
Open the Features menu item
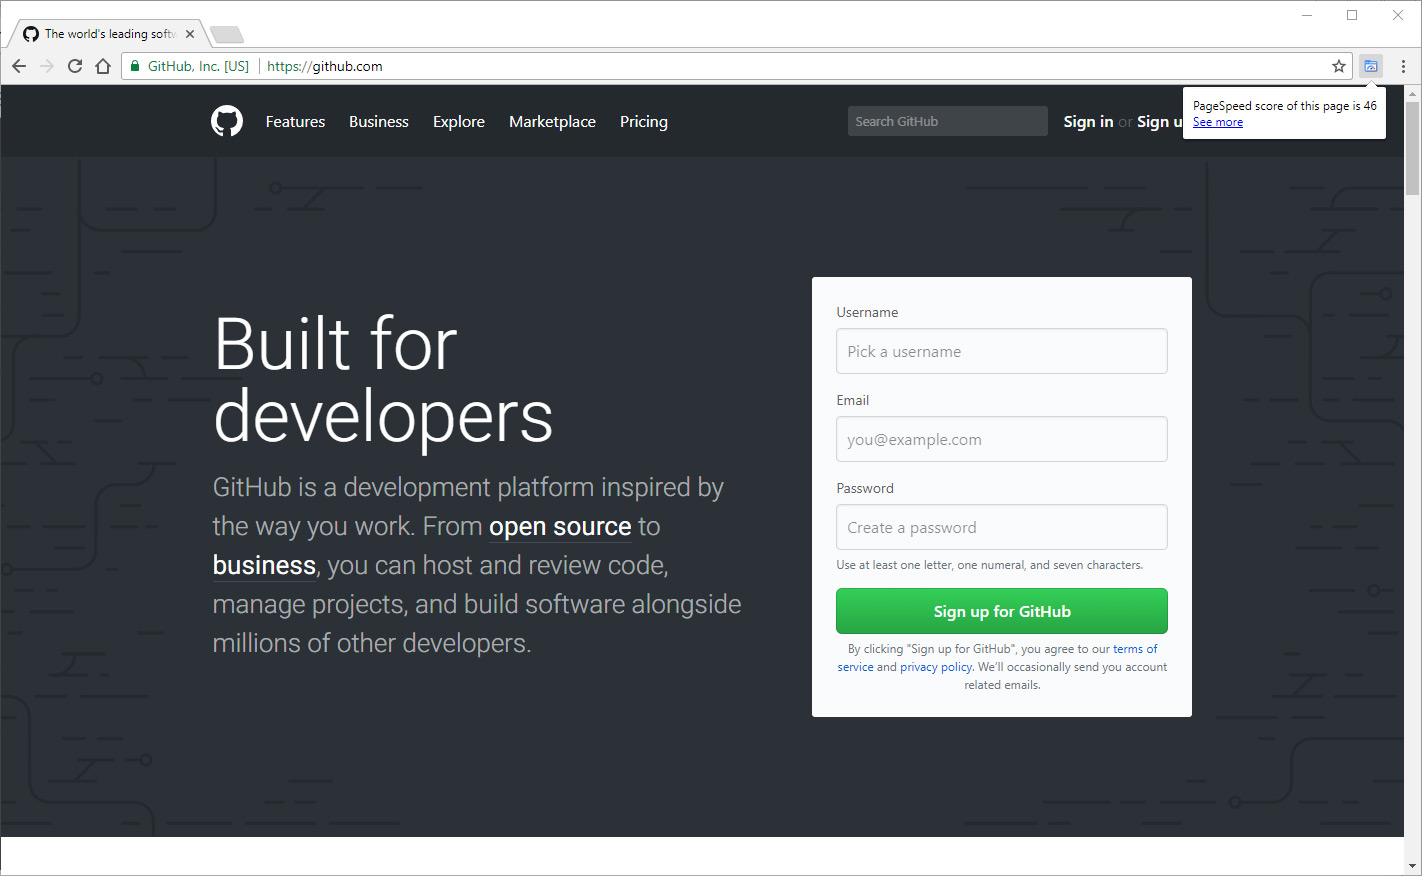[295, 121]
